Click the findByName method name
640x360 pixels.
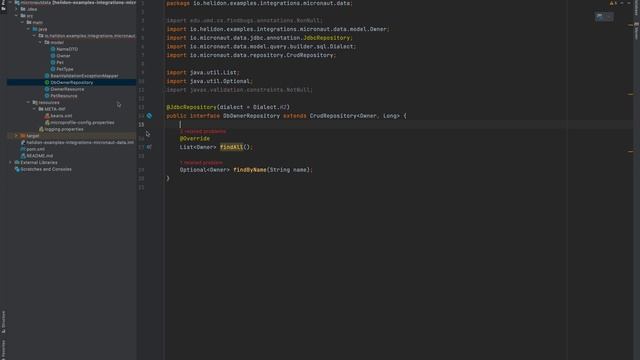250,170
